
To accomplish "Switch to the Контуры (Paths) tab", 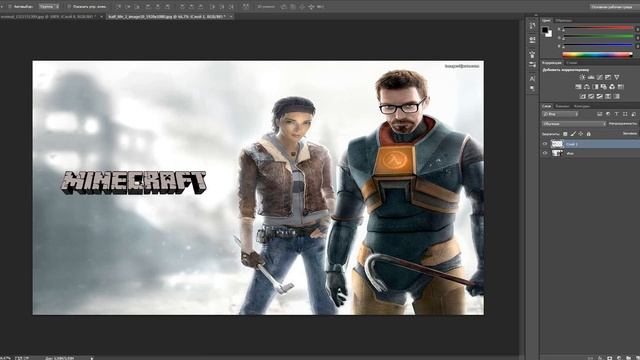I will pos(582,106).
